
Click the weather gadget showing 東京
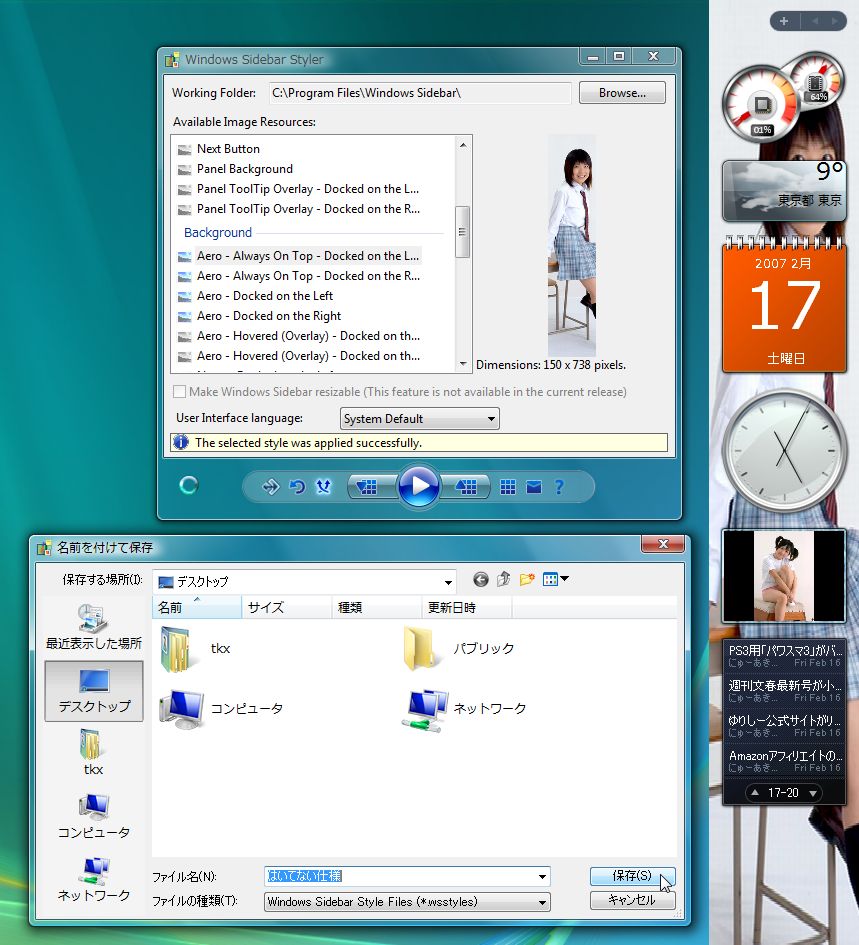[x=784, y=190]
